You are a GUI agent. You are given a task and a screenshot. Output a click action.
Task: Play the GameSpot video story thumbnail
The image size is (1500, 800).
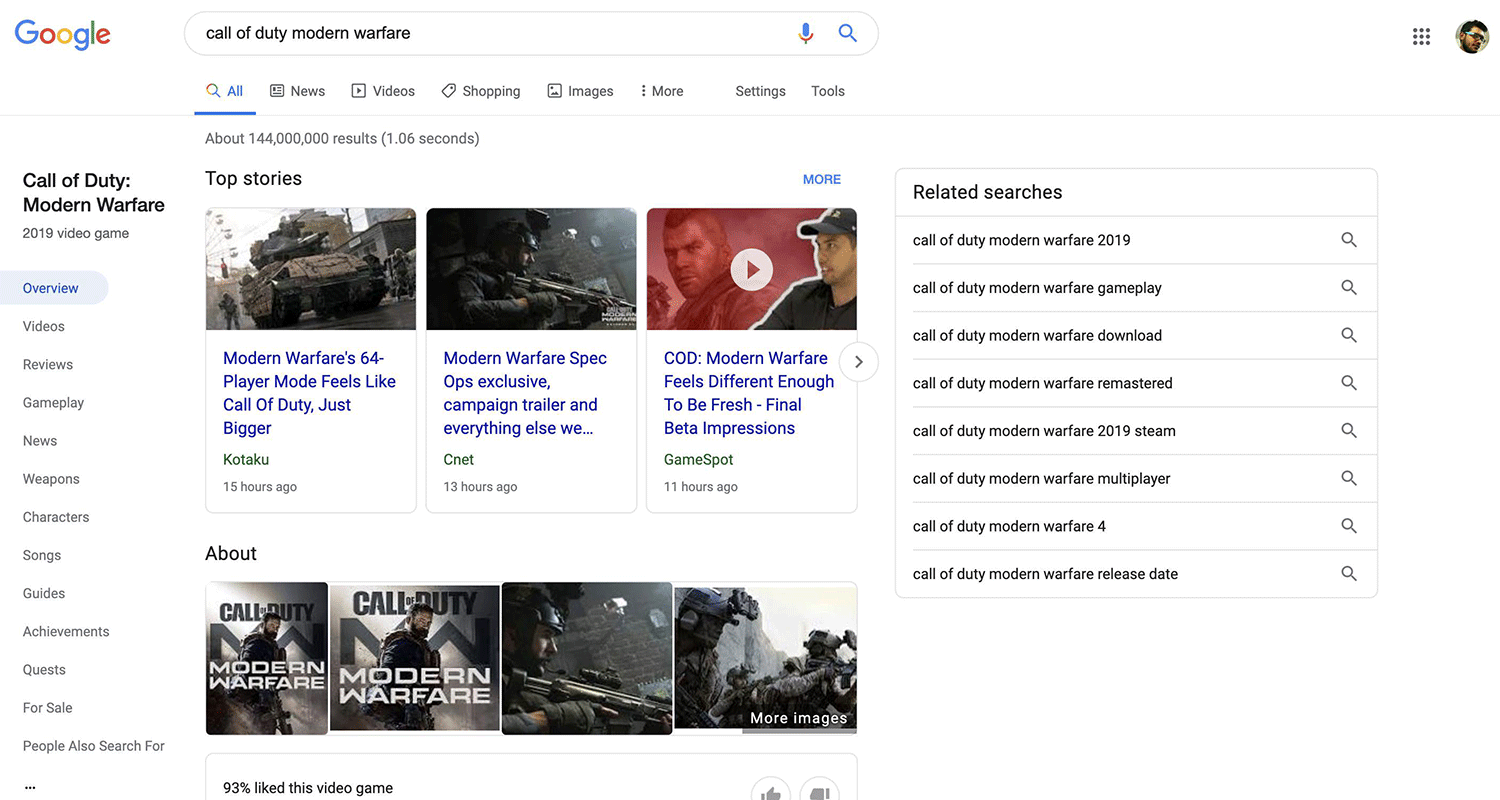tap(751, 269)
